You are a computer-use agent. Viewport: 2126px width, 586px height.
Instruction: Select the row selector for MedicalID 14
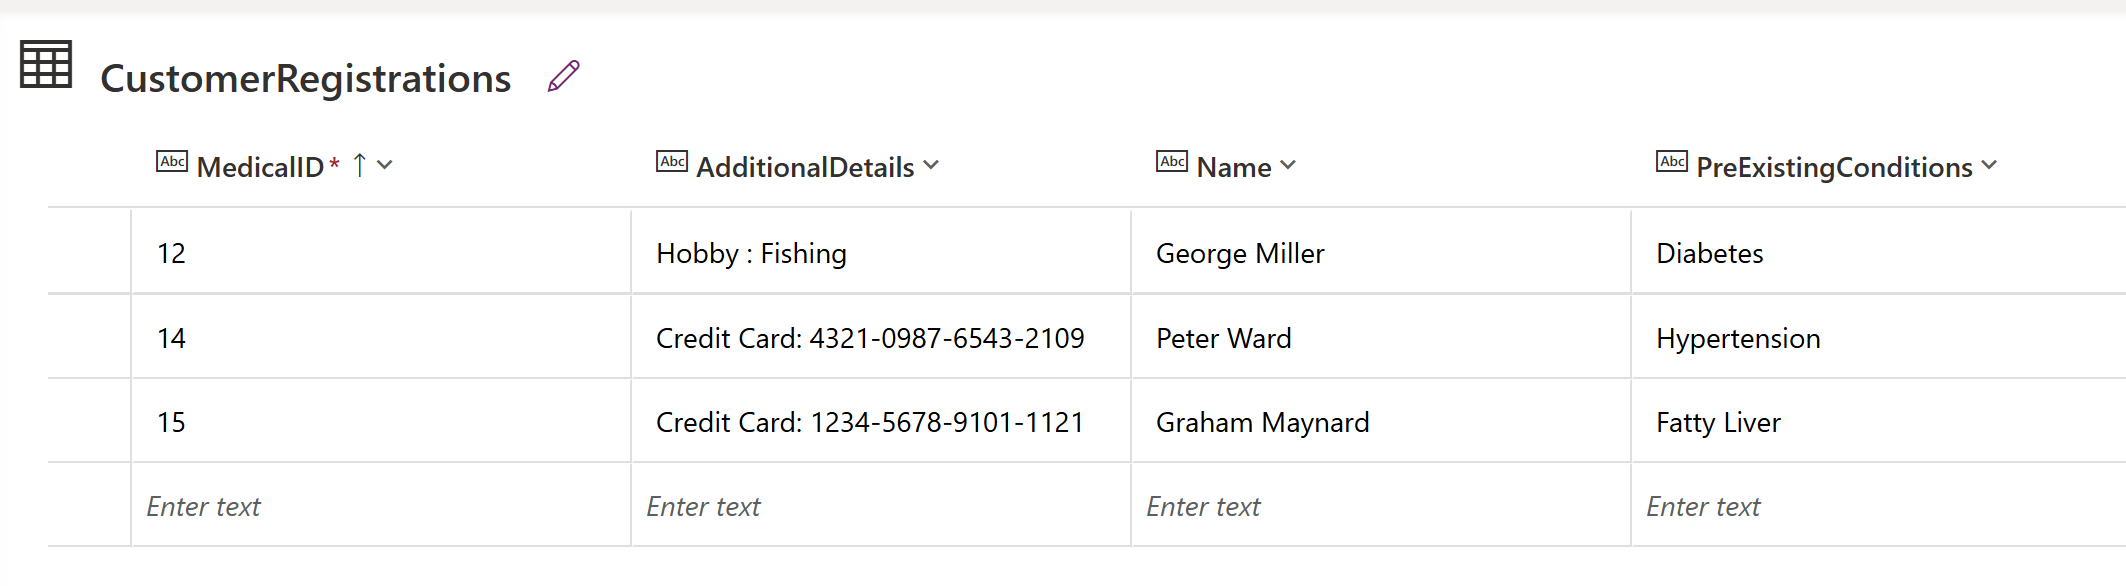(89, 338)
